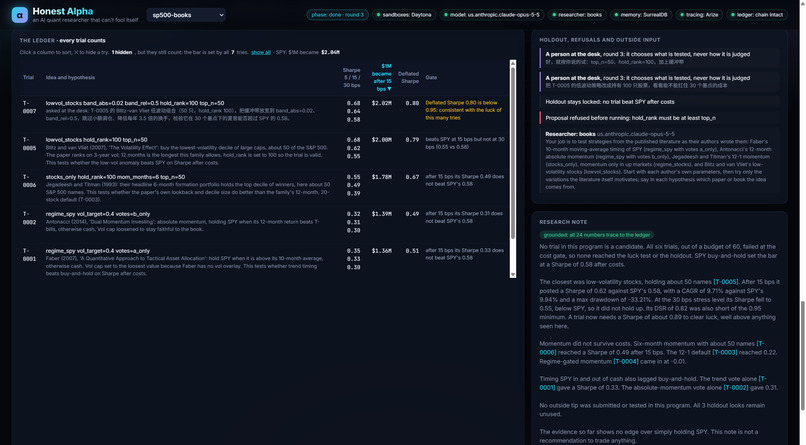Click the show all link in ledger
The width and height of the screenshot is (806, 445).
coord(261,52)
